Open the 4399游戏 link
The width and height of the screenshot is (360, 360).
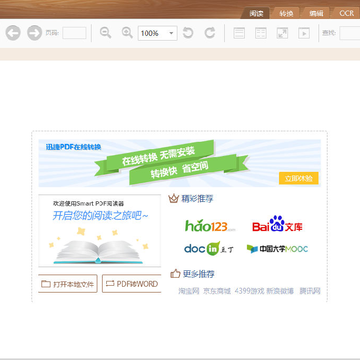(249, 291)
